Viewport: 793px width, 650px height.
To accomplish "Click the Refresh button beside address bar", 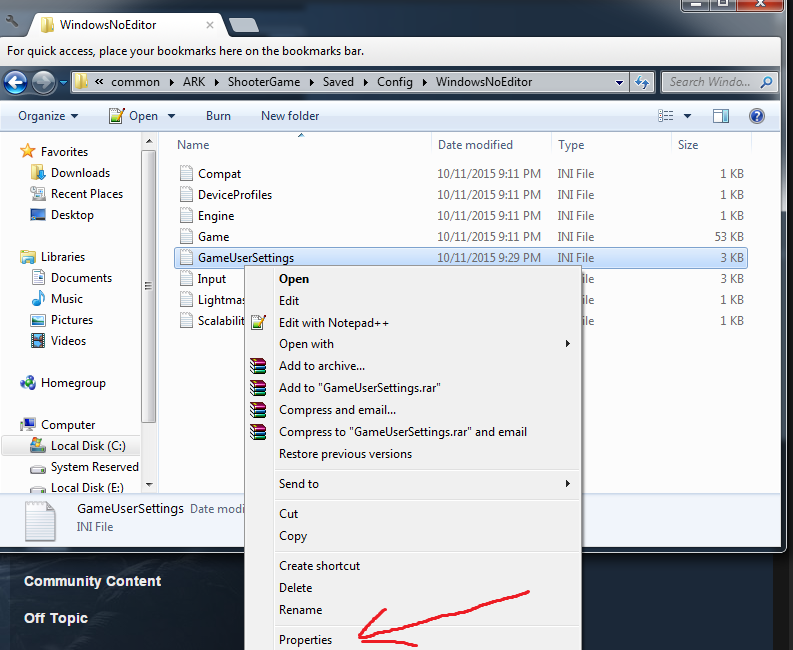I will click(642, 82).
